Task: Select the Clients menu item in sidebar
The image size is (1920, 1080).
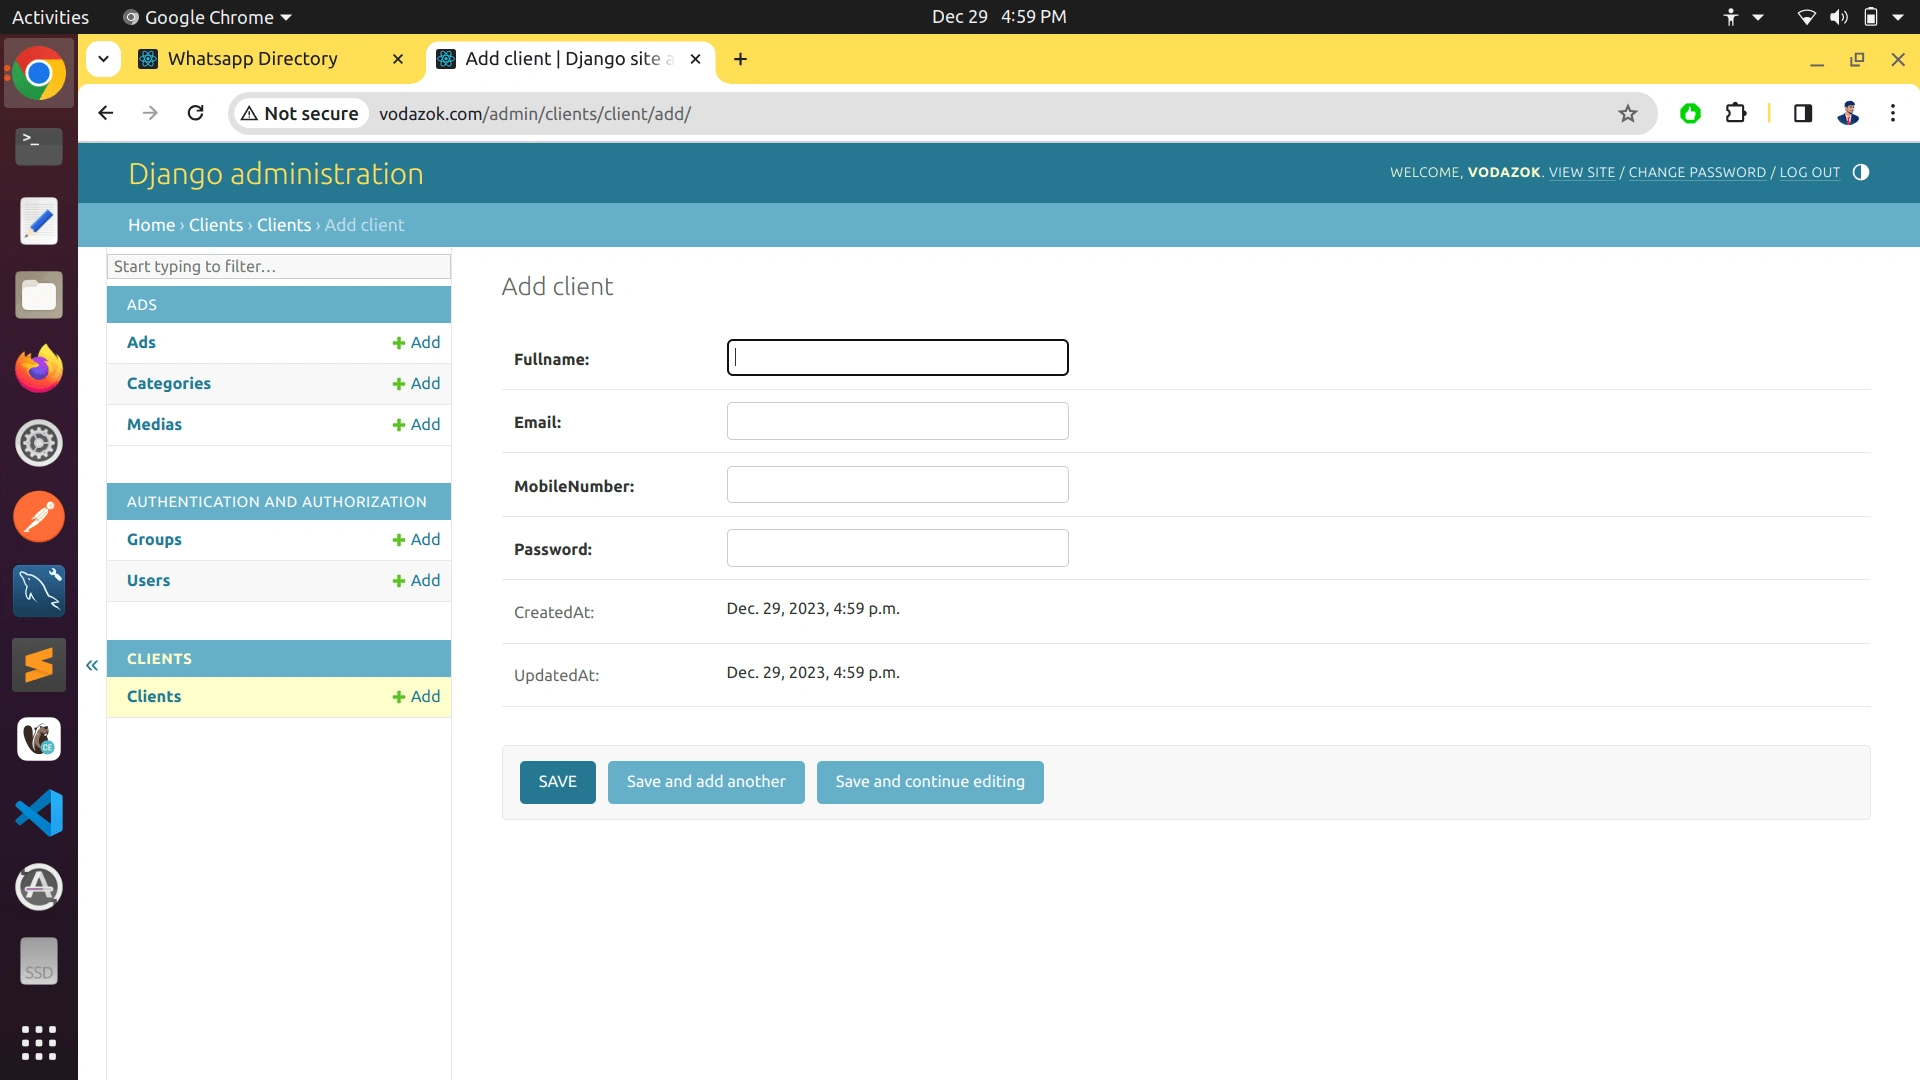Action: point(153,695)
